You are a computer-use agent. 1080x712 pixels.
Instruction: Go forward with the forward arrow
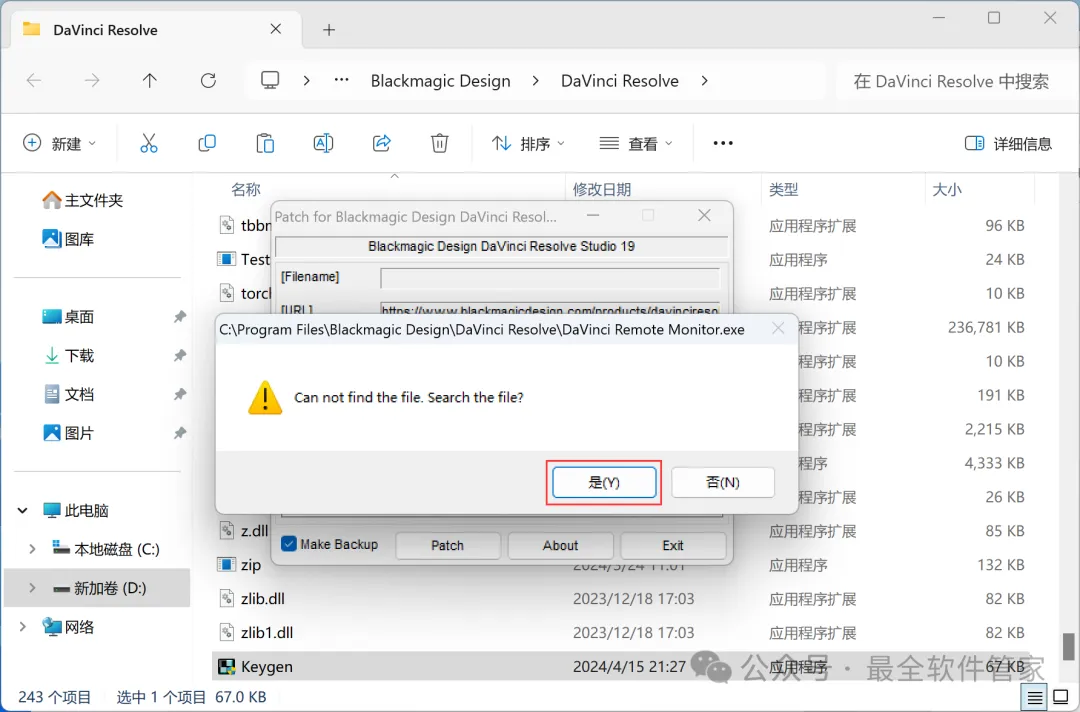click(x=92, y=81)
